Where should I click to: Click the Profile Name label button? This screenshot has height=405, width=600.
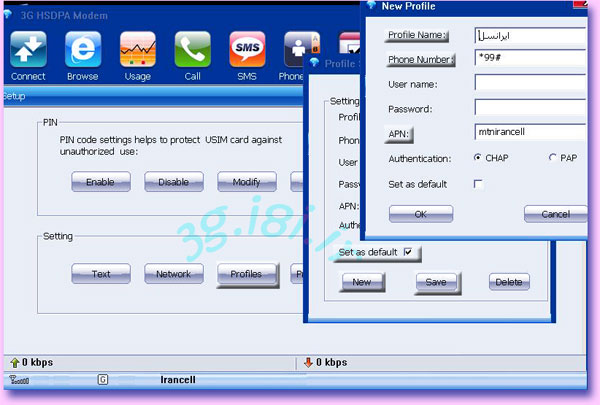(416, 35)
